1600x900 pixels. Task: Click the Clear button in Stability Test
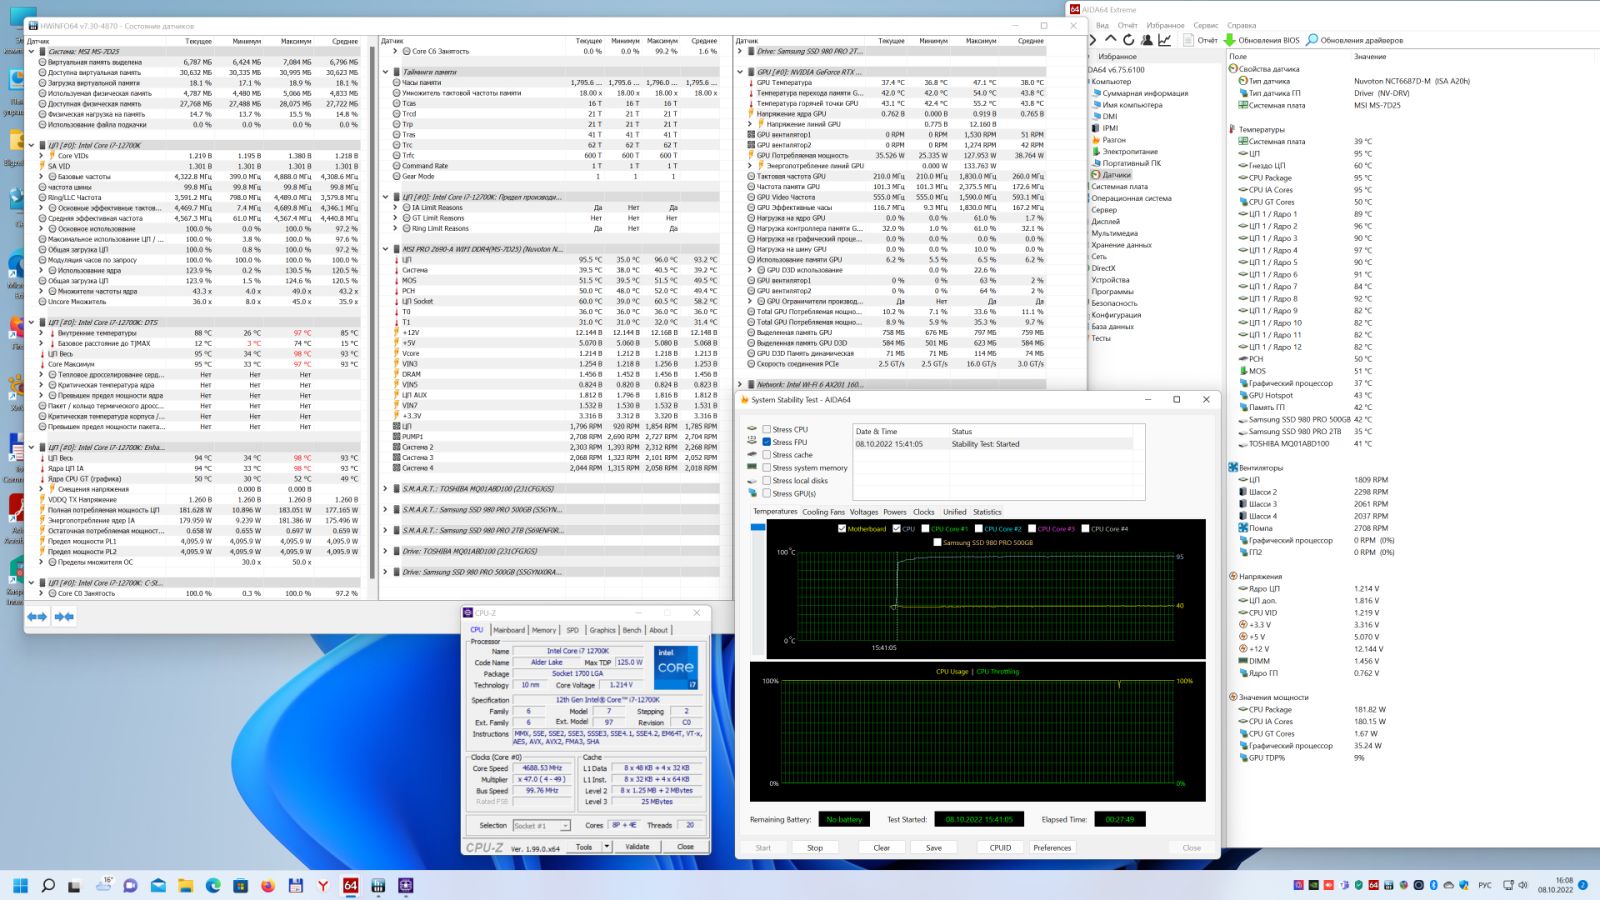[881, 848]
